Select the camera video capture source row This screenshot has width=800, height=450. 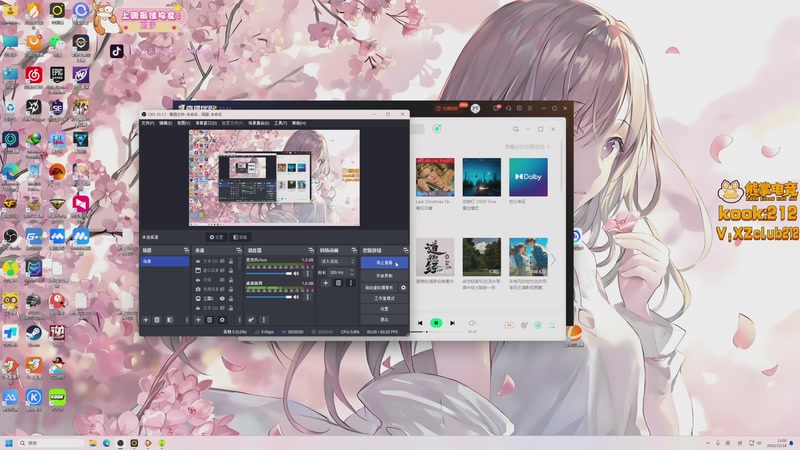(x=214, y=289)
